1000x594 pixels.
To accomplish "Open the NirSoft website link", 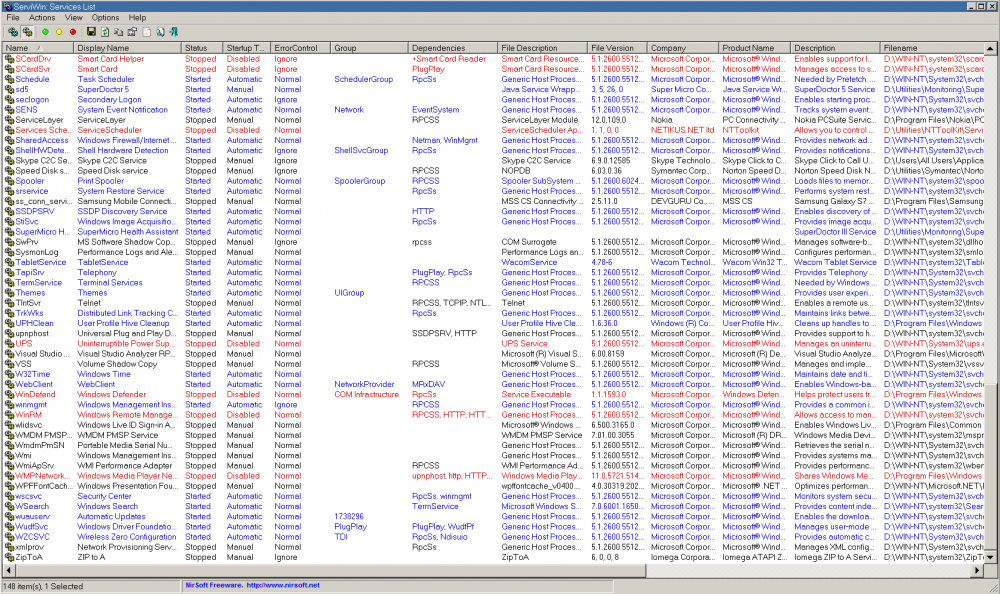I will [x=252, y=585].
